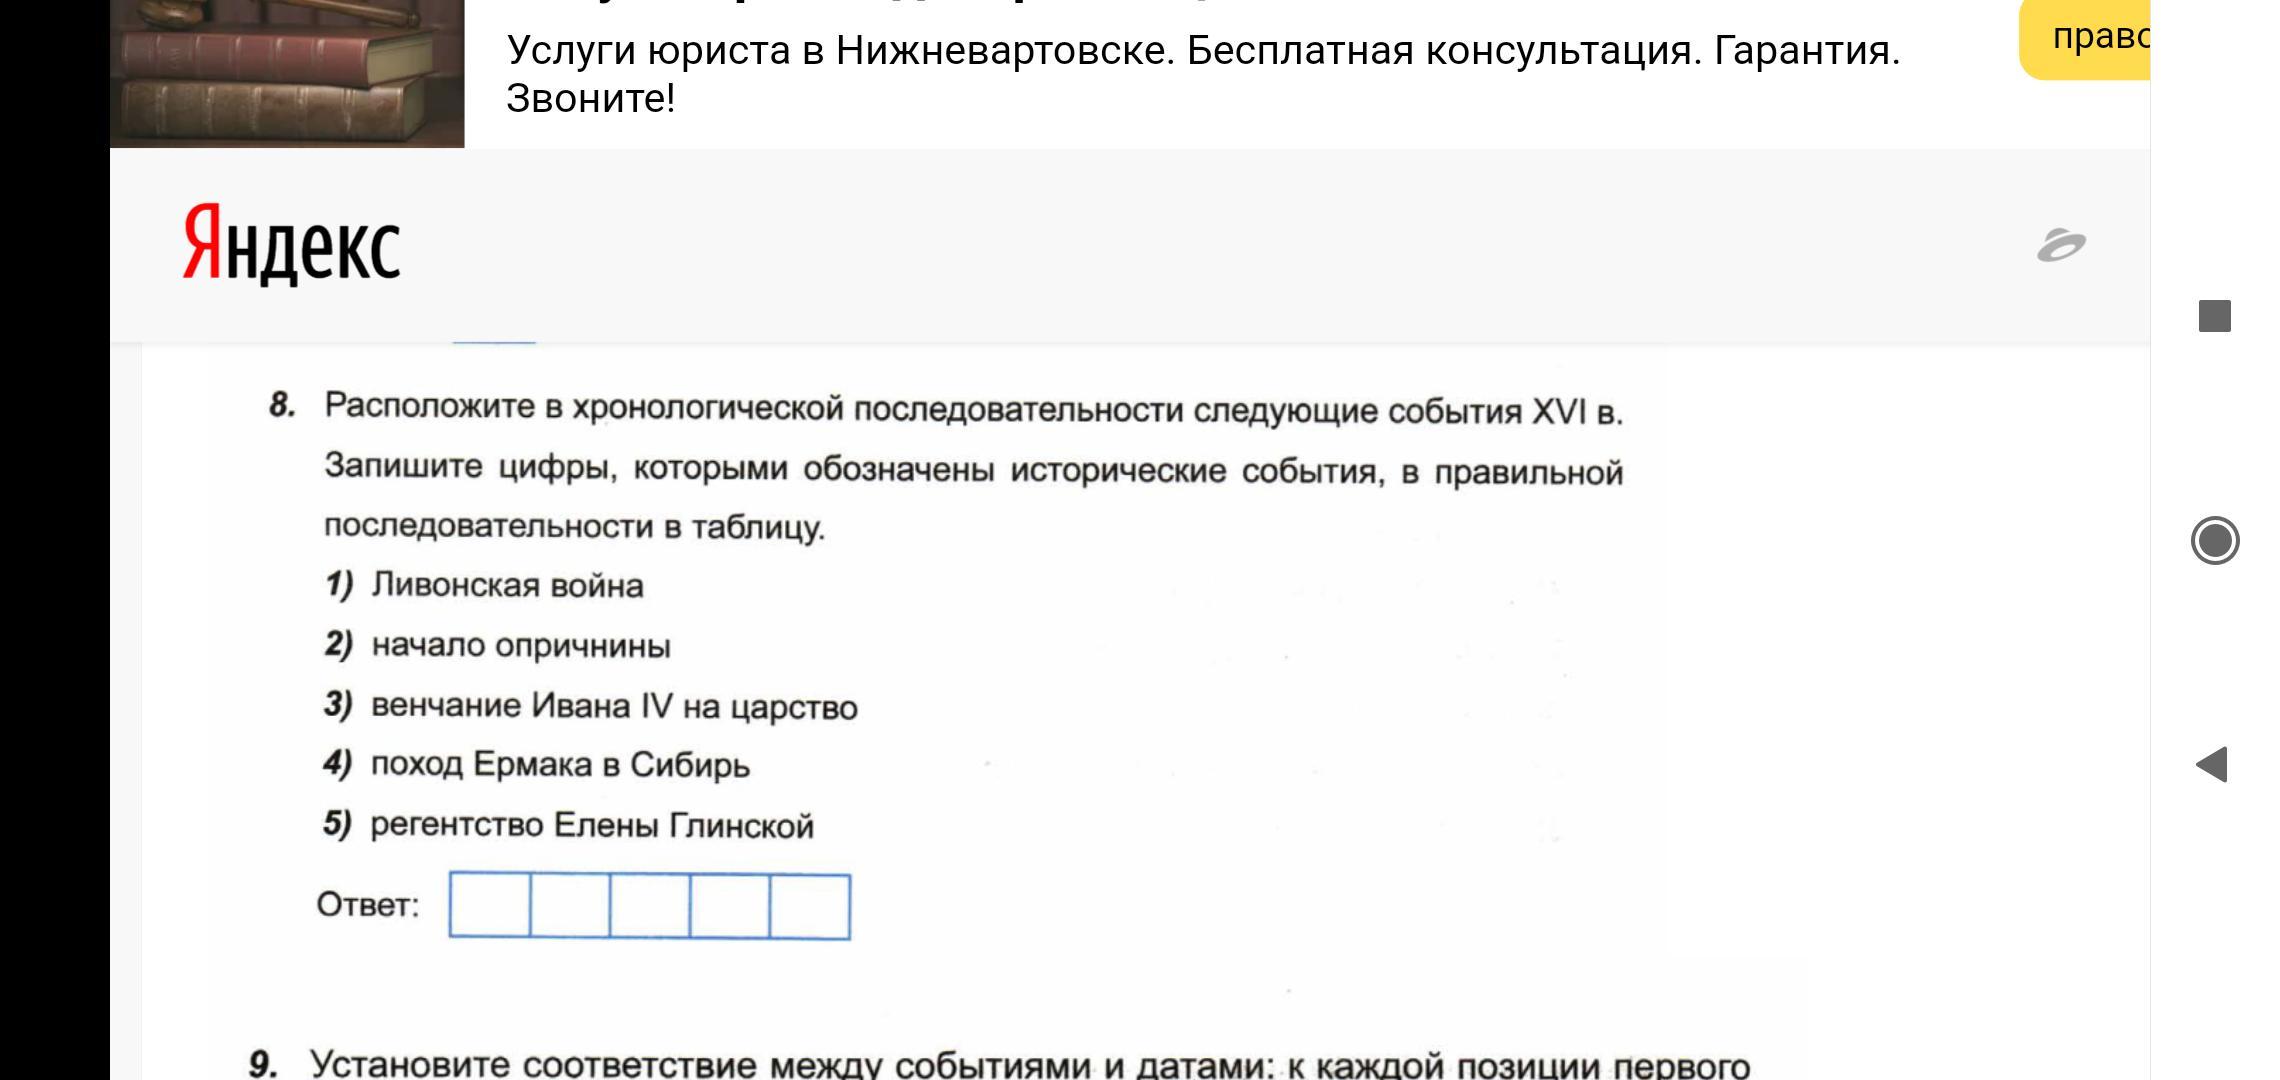Click the Ответ label
The height and width of the screenshot is (1080, 2280).
click(x=367, y=905)
